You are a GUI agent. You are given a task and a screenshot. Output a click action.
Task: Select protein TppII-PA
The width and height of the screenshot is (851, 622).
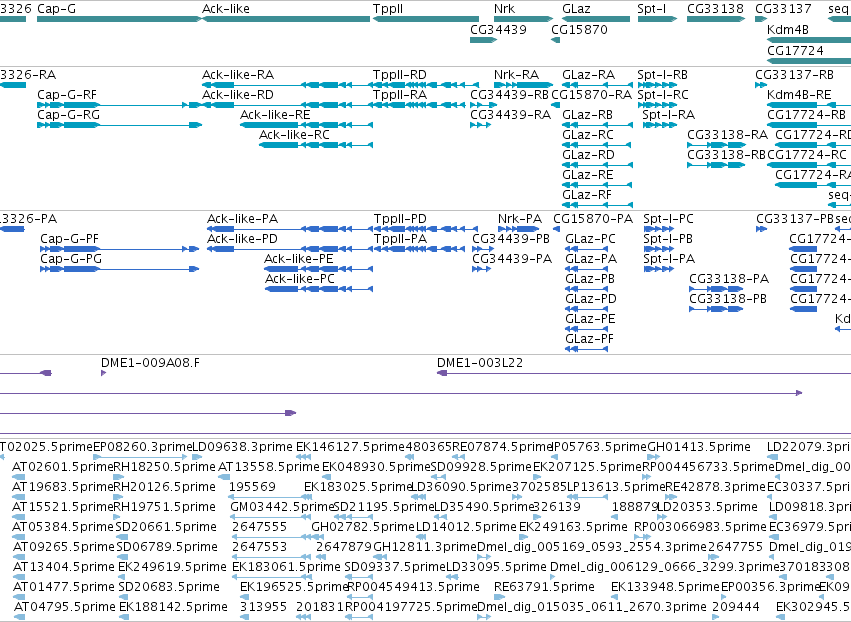tap(401, 239)
